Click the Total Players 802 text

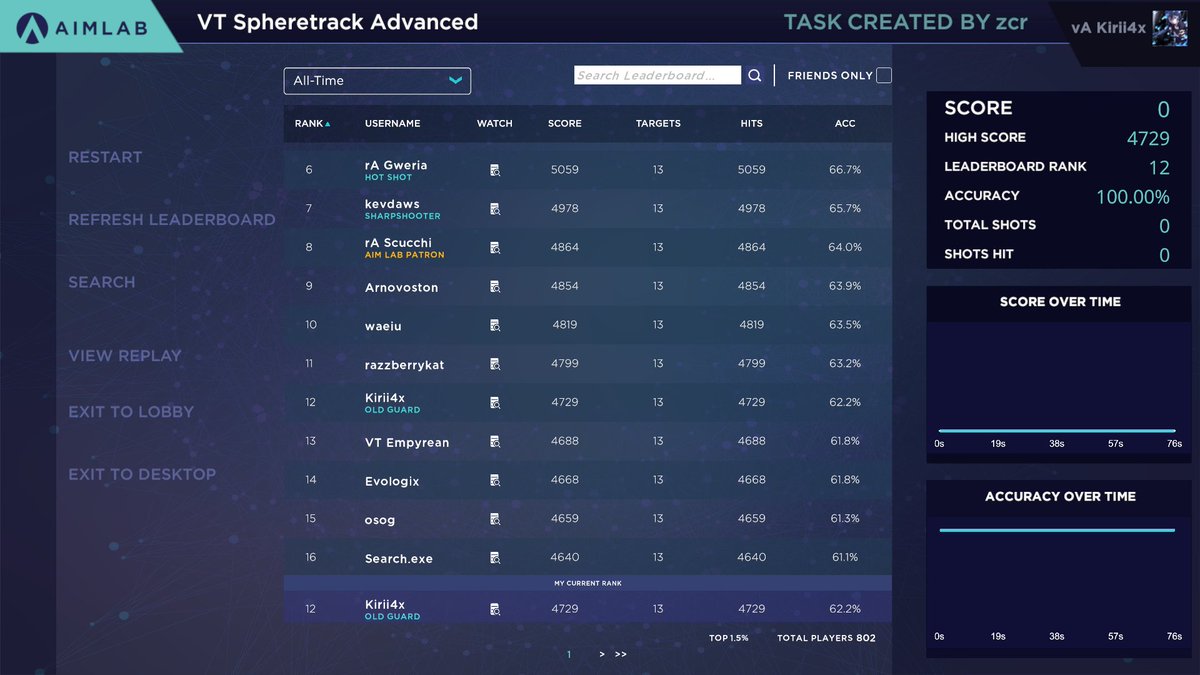826,638
